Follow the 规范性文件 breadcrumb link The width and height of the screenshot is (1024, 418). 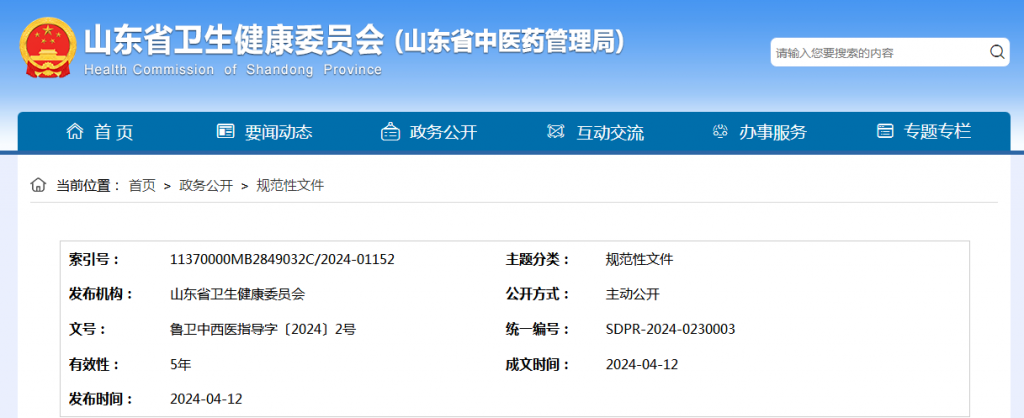[x=290, y=186]
